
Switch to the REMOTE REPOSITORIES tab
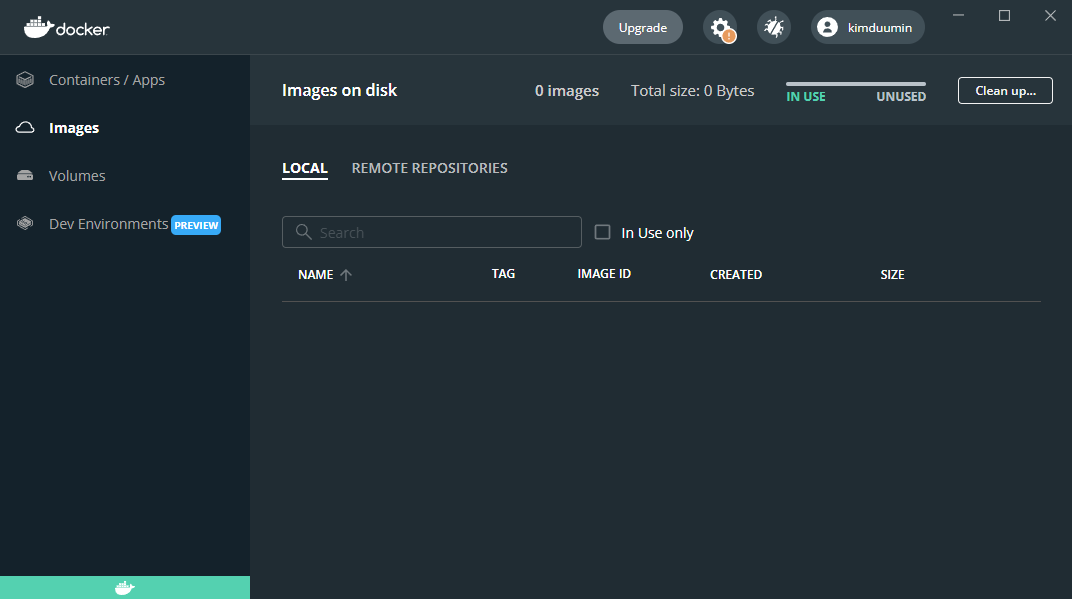pos(429,168)
